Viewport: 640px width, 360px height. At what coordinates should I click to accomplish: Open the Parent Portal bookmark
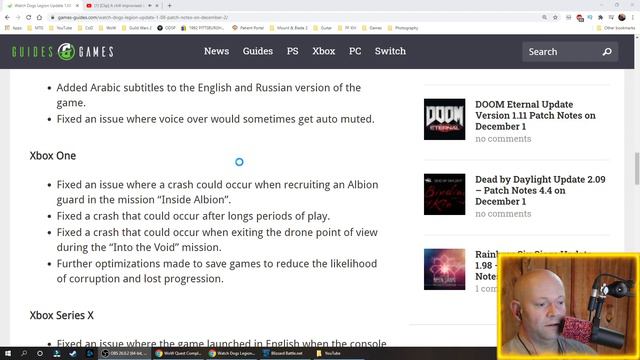point(248,28)
